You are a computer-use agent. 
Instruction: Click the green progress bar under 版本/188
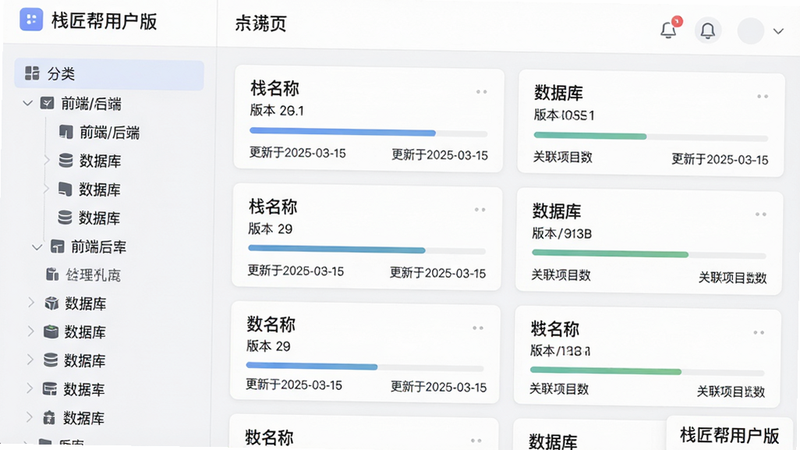(647, 371)
